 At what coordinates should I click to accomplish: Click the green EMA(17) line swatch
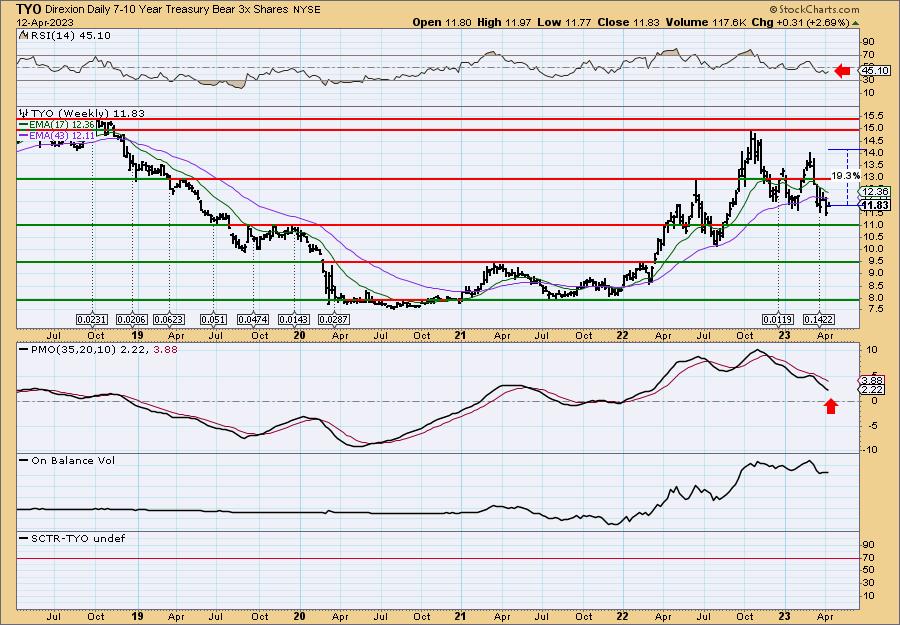23,125
